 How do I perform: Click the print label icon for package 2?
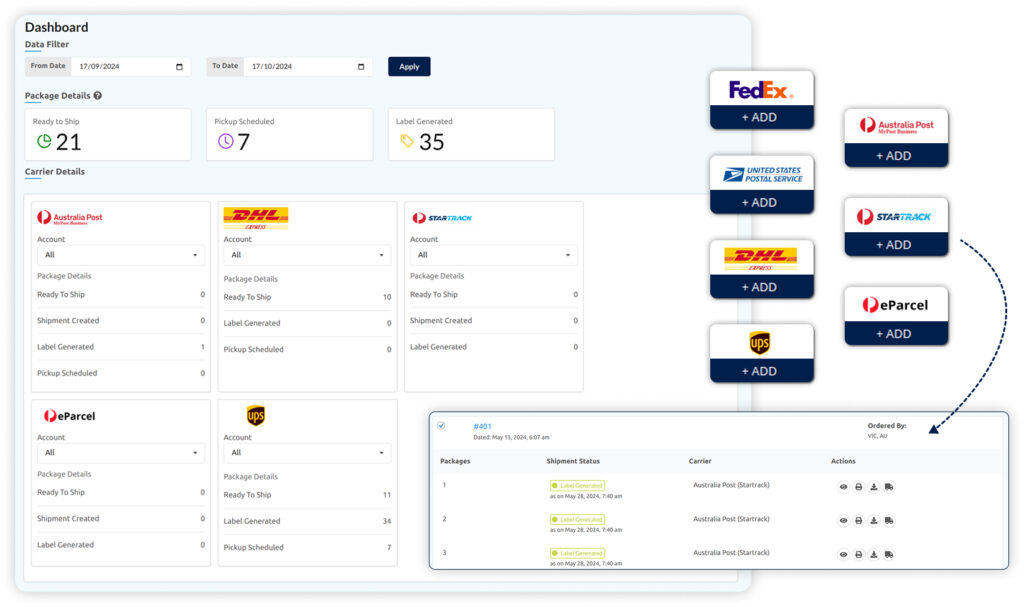858,520
